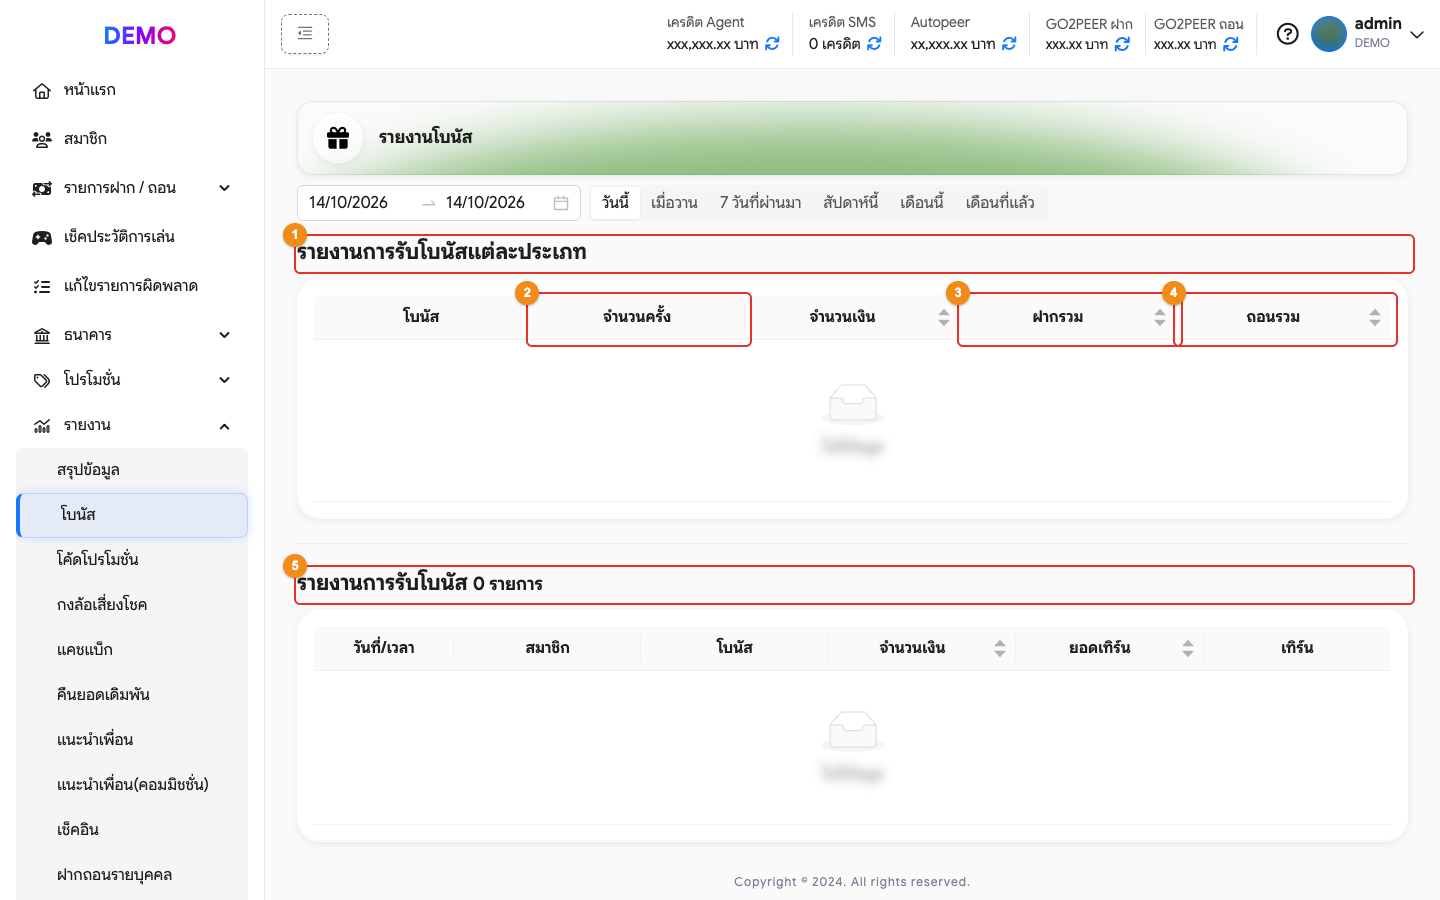Open เช็คประวัติการเล่น in the sidebar
Screen dimensions: 1440x900
coord(132,237)
